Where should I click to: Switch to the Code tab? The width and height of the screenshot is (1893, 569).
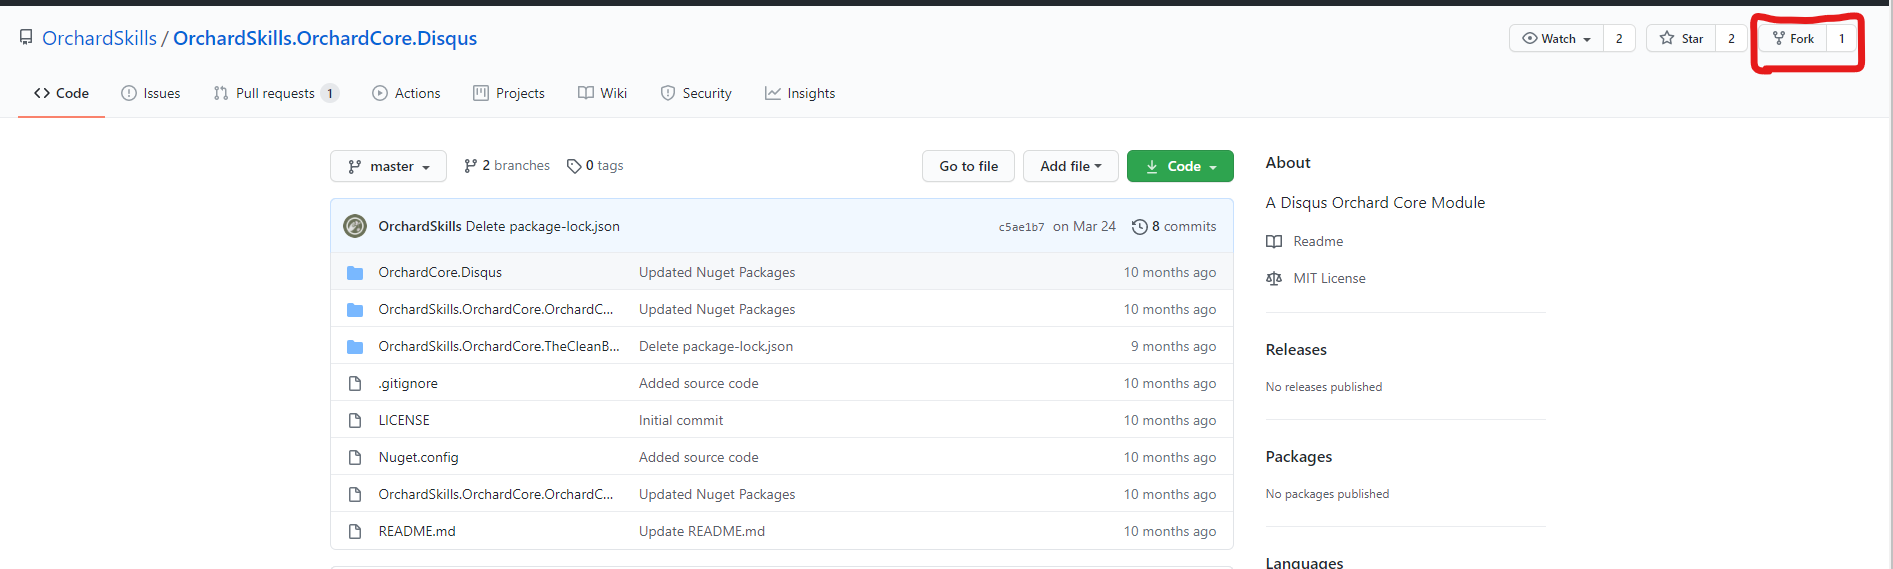(61, 93)
